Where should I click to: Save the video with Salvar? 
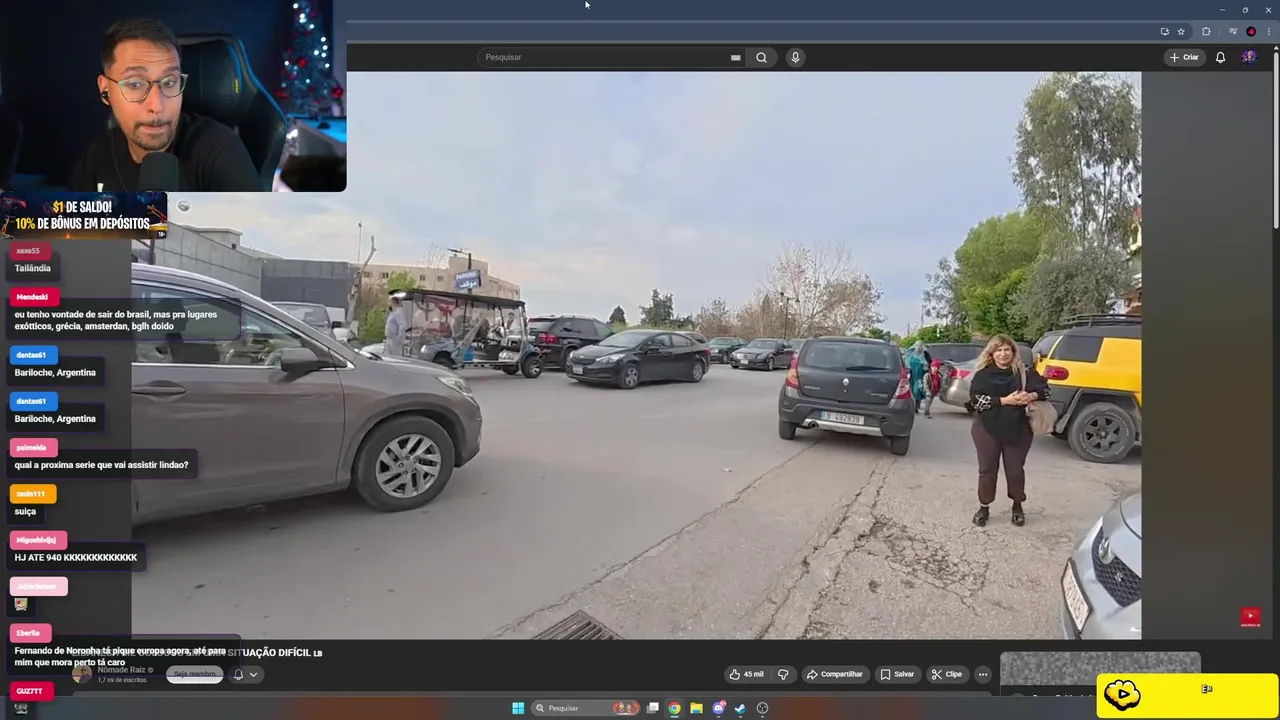(897, 674)
